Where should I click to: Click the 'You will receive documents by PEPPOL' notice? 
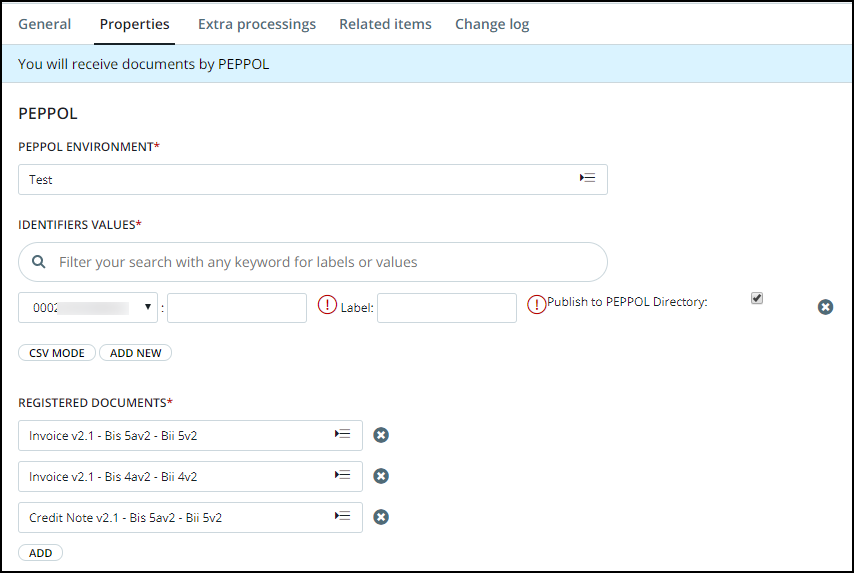[143, 64]
